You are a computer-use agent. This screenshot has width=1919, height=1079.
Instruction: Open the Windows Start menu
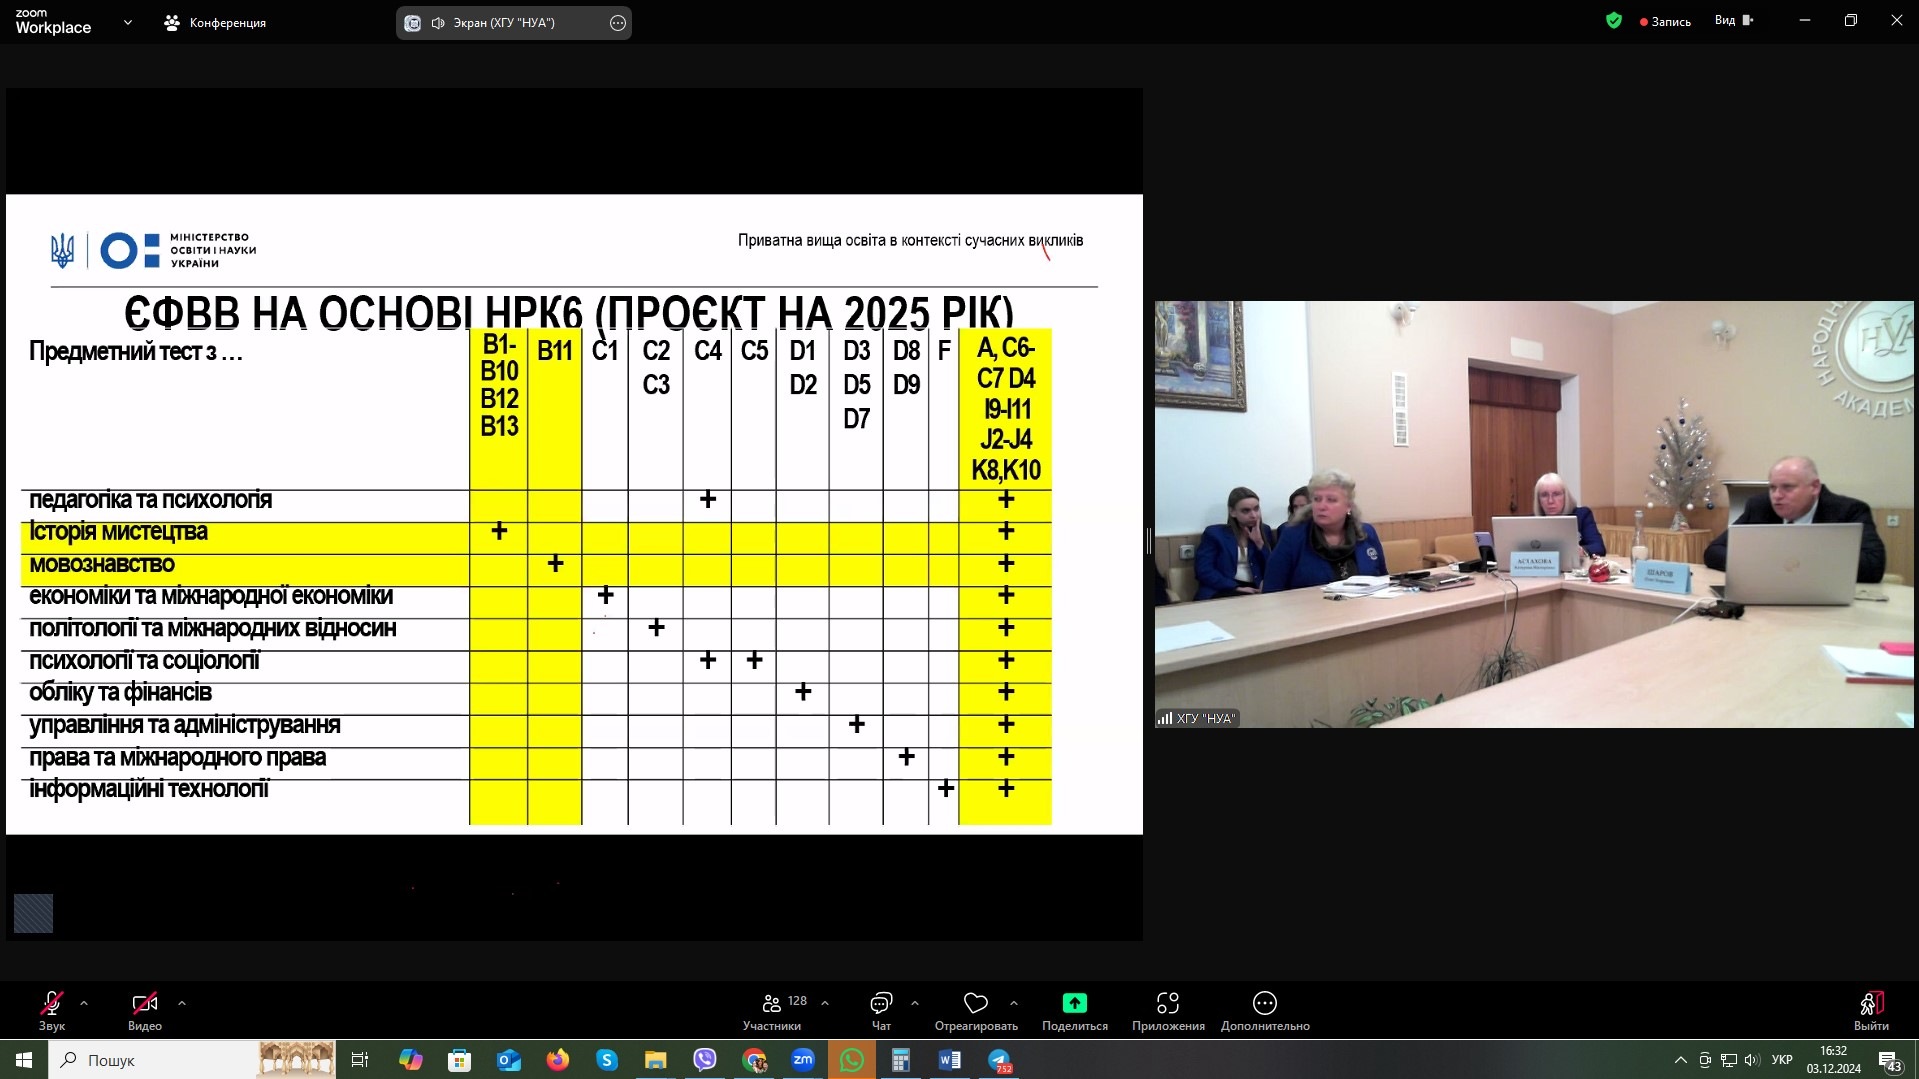pos(24,1060)
